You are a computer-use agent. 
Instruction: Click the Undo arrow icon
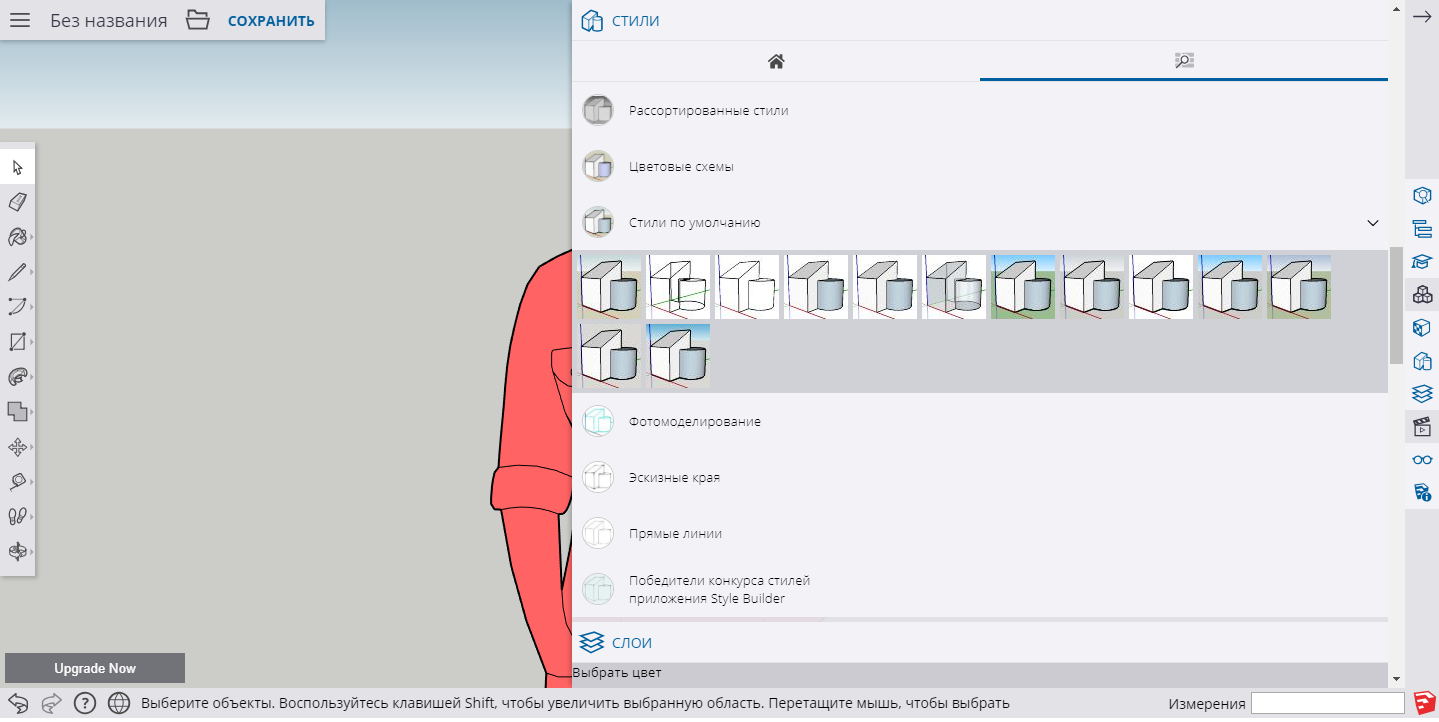click(19, 703)
